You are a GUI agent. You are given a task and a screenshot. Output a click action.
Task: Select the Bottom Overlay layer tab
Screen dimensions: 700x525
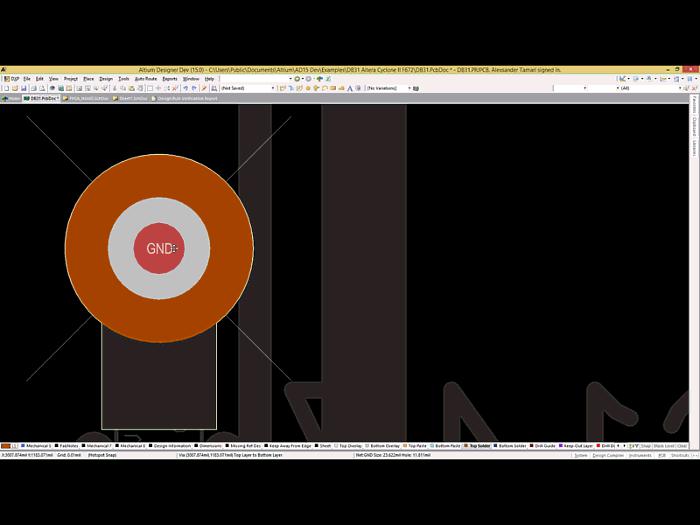coord(383,446)
